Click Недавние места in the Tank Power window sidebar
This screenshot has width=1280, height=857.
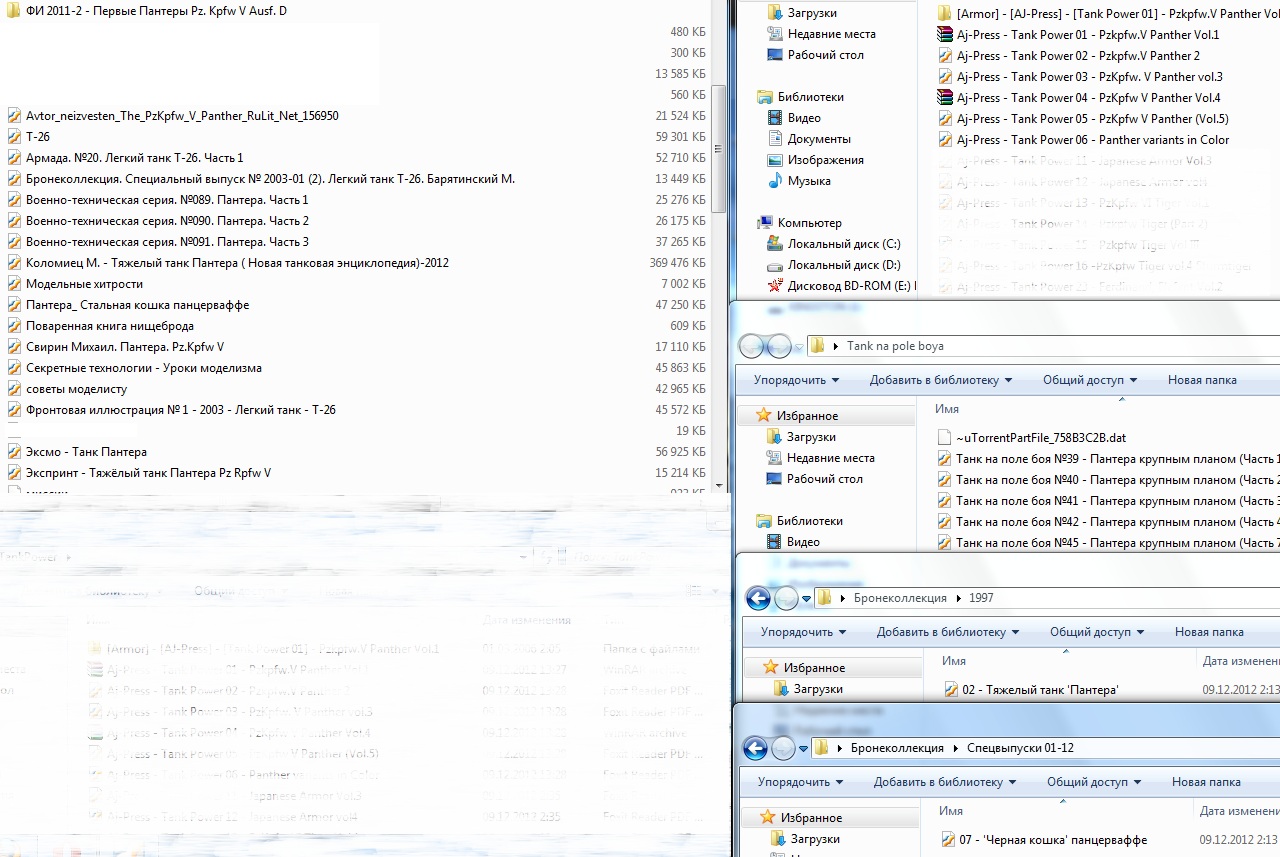[x=831, y=34]
